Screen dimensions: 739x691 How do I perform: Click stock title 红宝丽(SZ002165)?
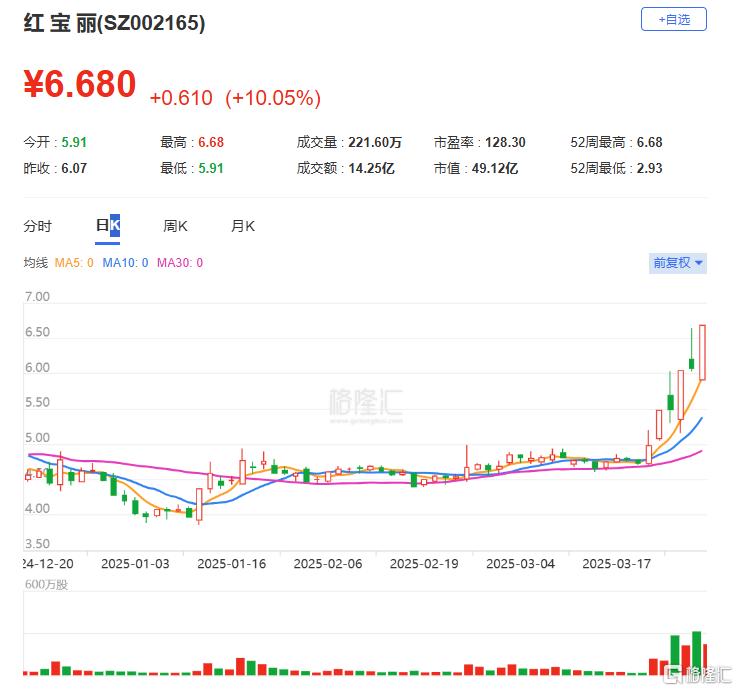pyautogui.click(x=115, y=23)
